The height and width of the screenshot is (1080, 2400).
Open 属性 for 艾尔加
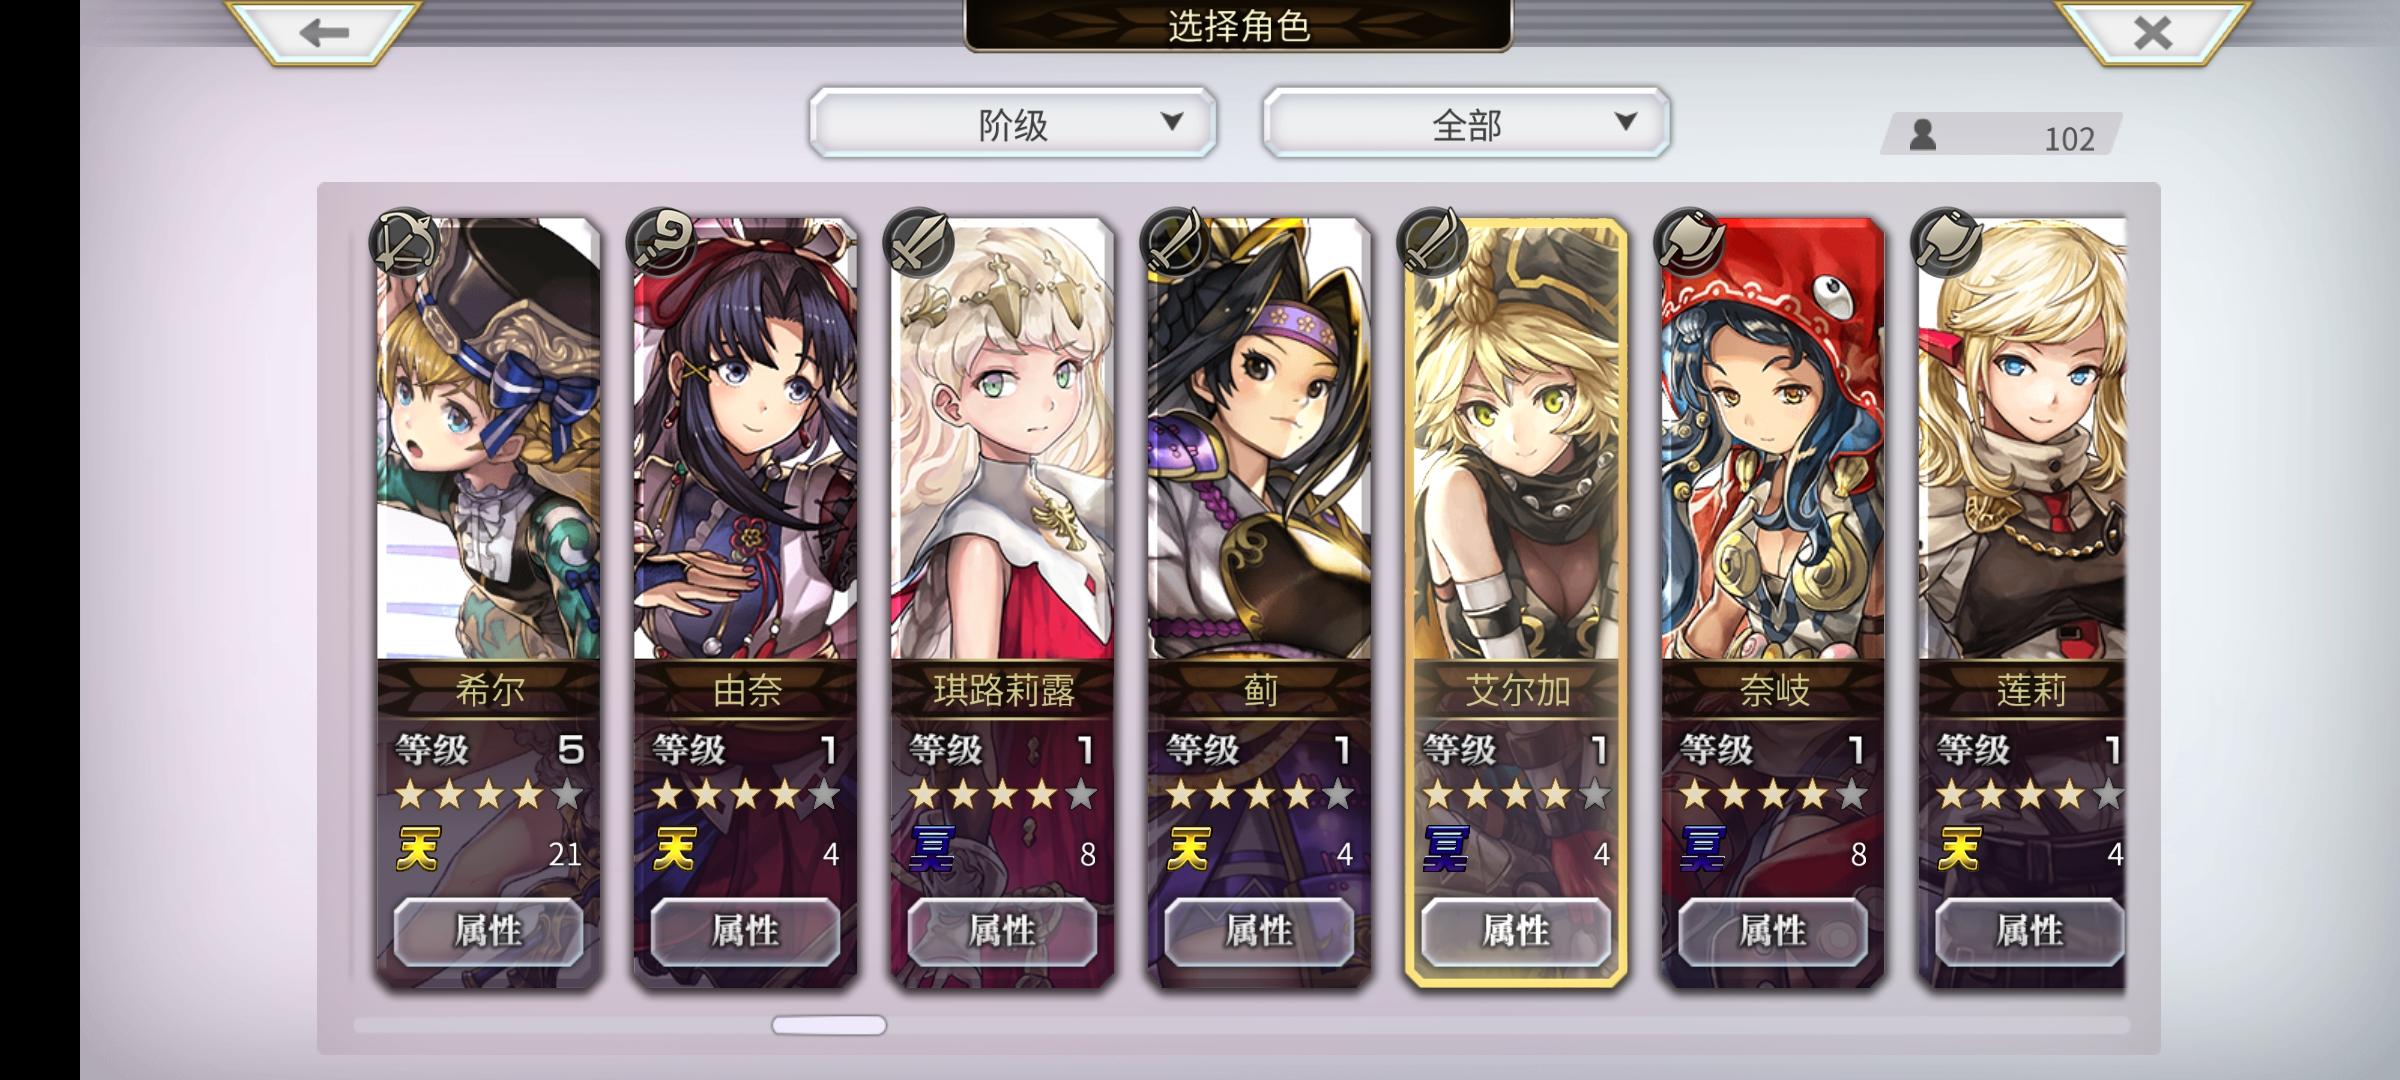(x=1516, y=932)
